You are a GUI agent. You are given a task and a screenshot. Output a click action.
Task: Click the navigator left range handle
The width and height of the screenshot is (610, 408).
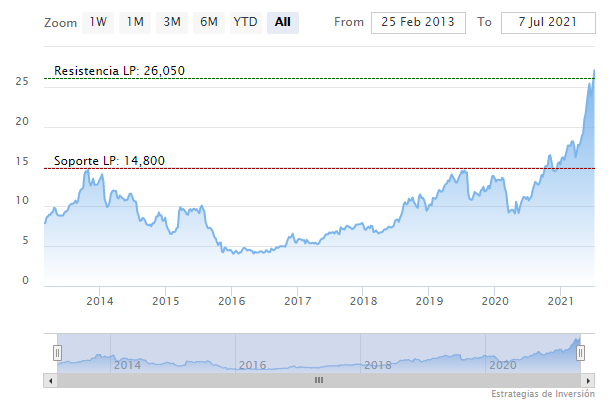pos(57,352)
